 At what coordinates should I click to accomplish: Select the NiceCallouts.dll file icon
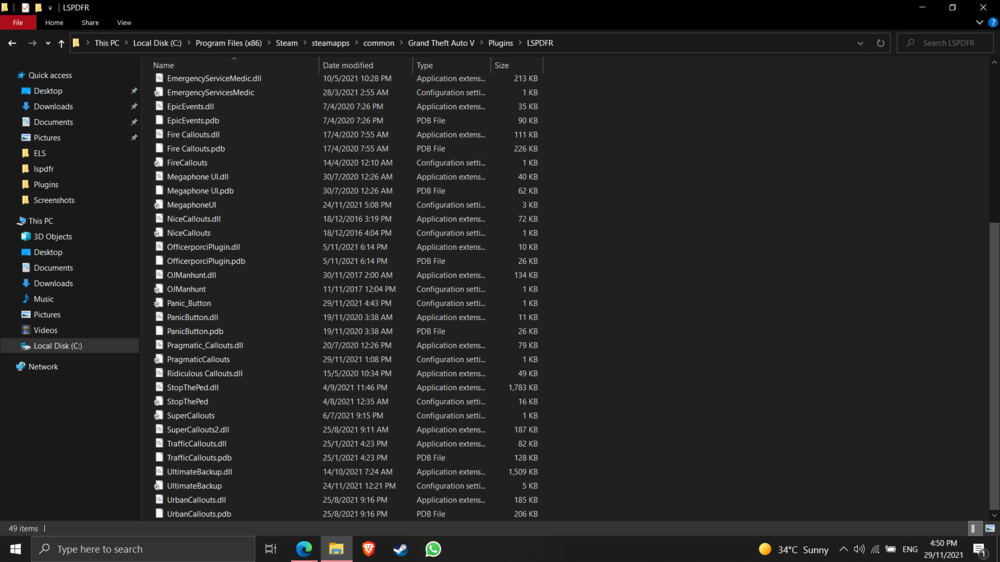[159, 219]
